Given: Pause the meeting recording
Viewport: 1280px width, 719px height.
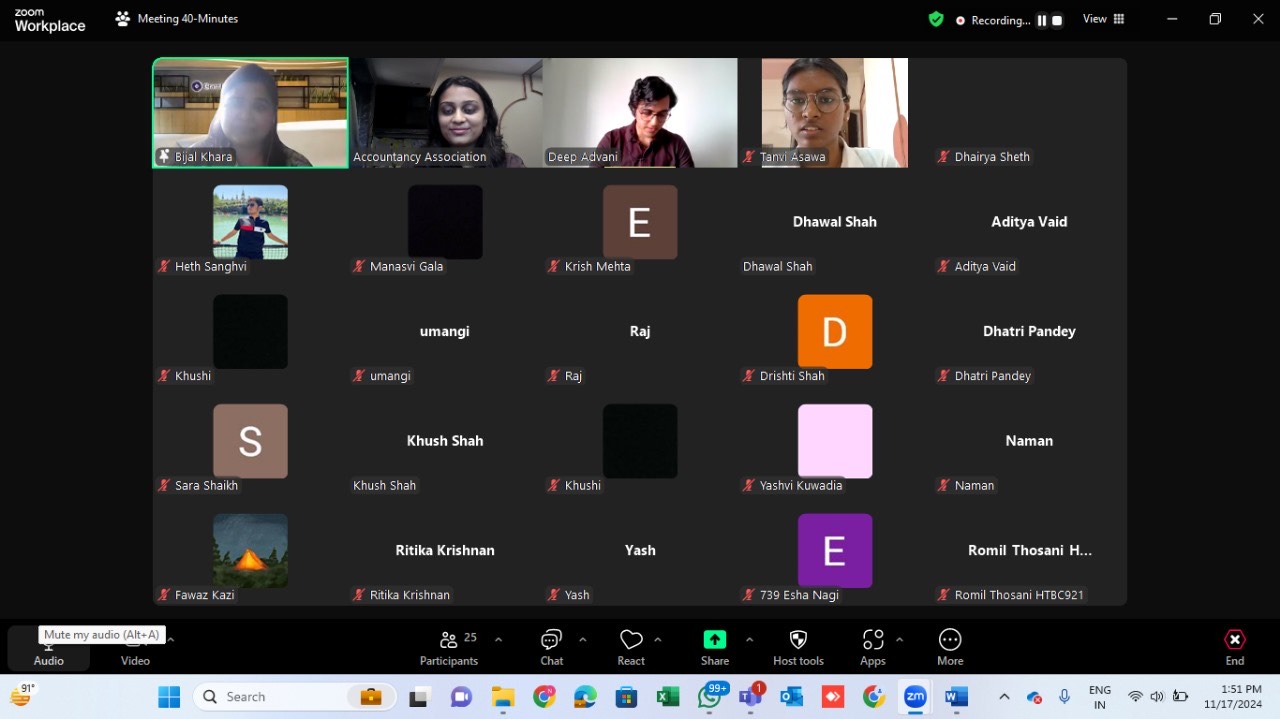Looking at the screenshot, I should click(x=1041, y=20).
